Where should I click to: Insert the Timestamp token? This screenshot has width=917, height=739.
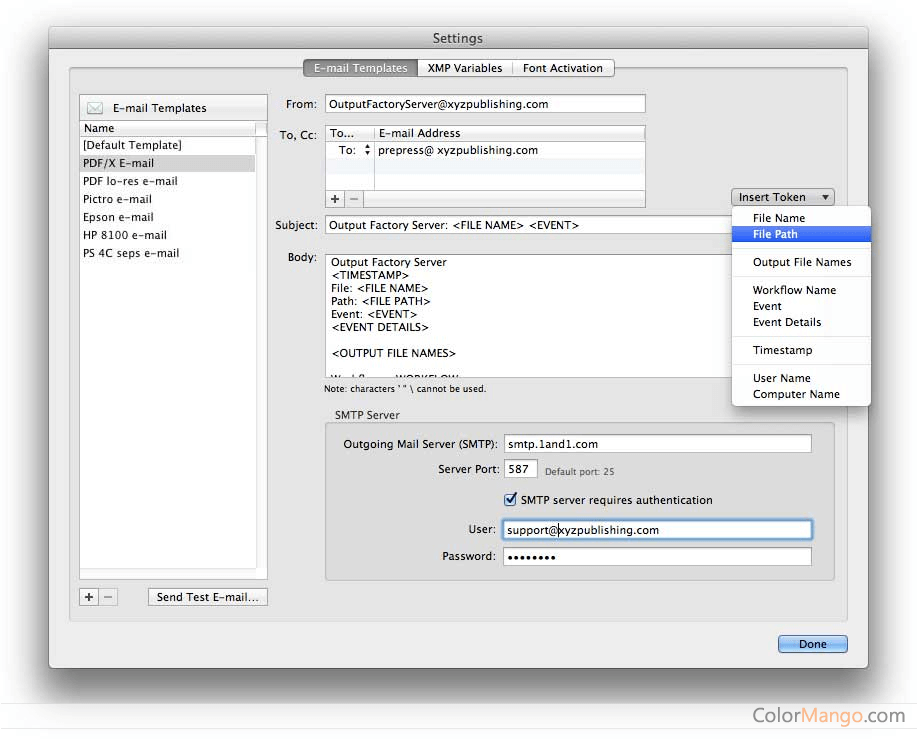click(782, 350)
